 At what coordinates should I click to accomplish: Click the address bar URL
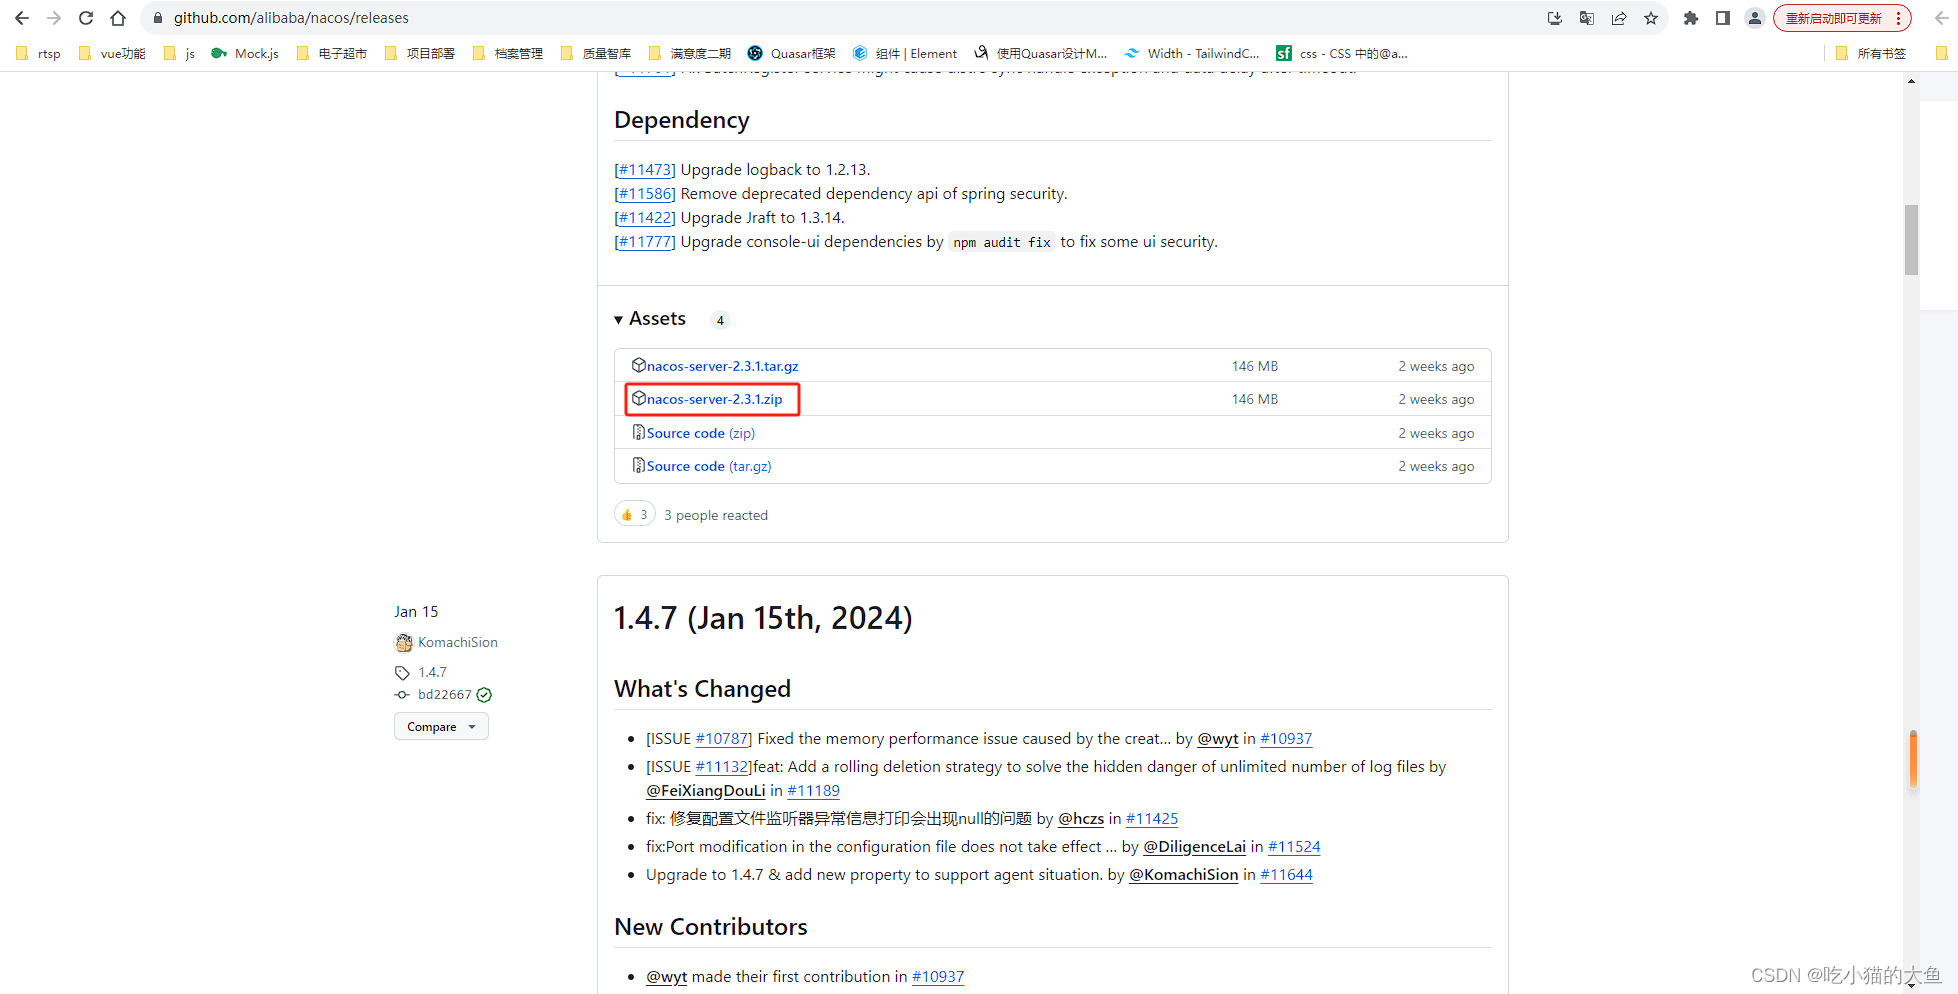[291, 18]
